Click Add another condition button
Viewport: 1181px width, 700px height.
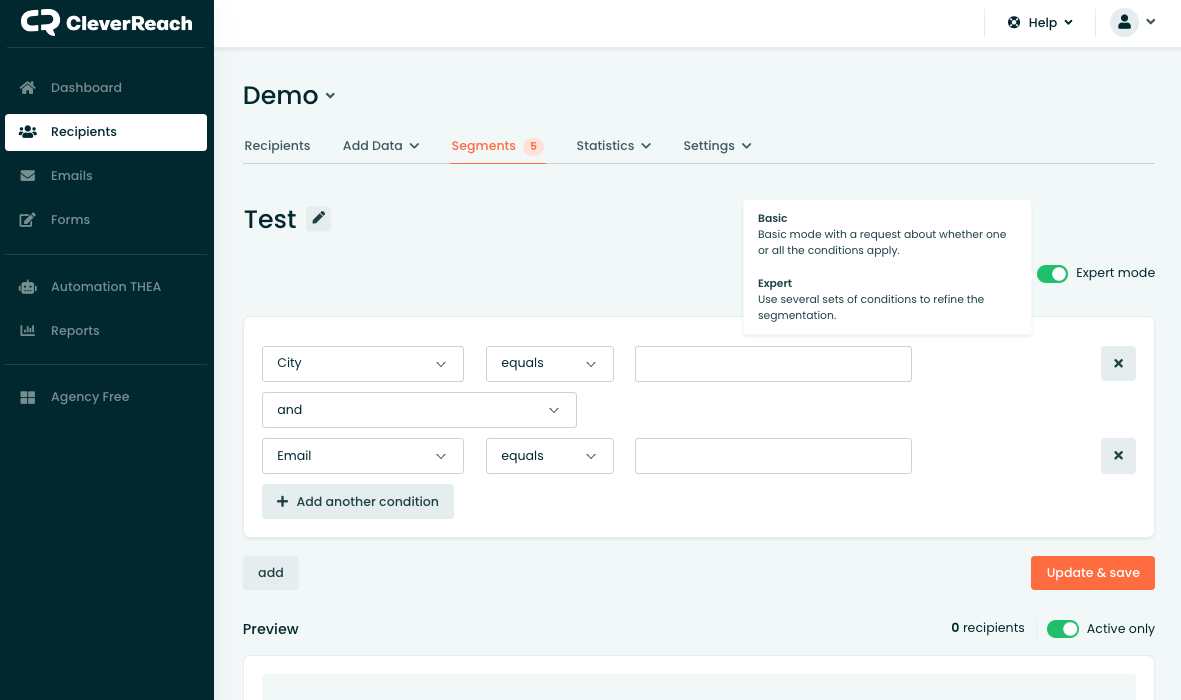[357, 502]
